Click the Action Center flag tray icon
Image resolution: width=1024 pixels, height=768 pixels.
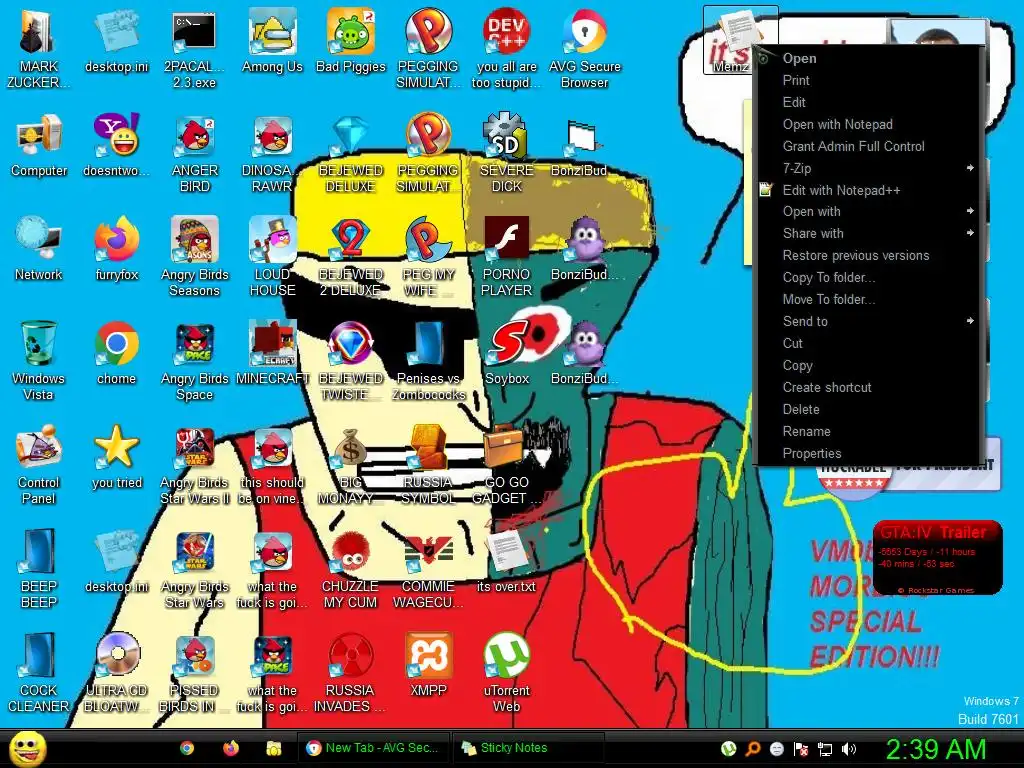801,749
